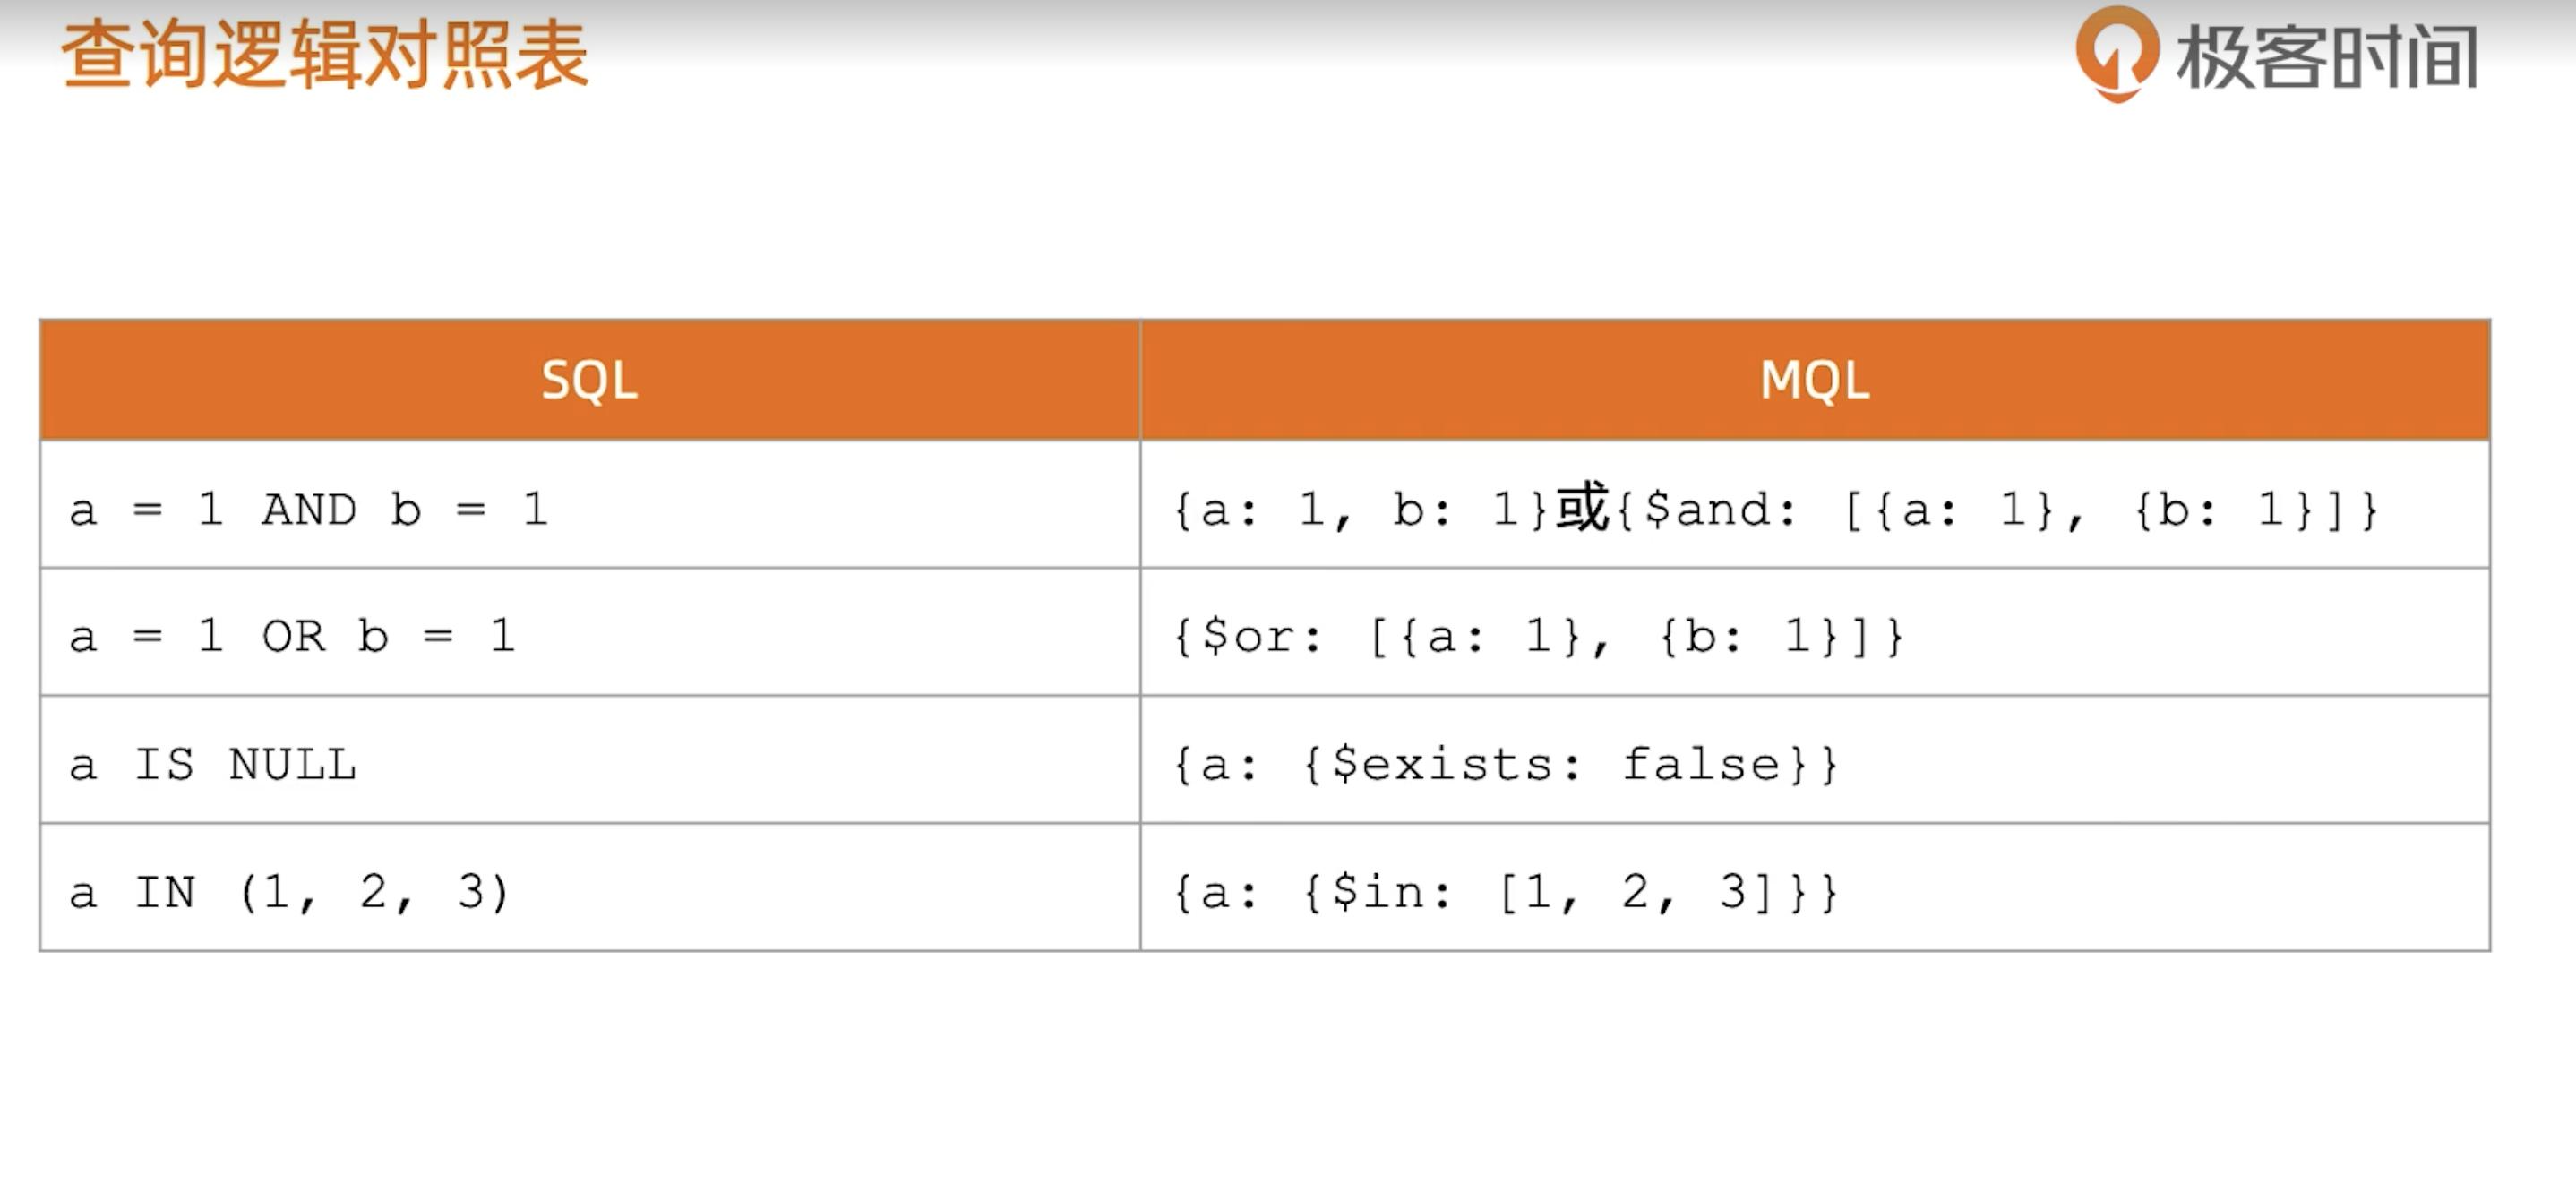Screen dimensions: 2576x1200
Task: Click the NULL keyword in the SQL column
Action: point(292,765)
